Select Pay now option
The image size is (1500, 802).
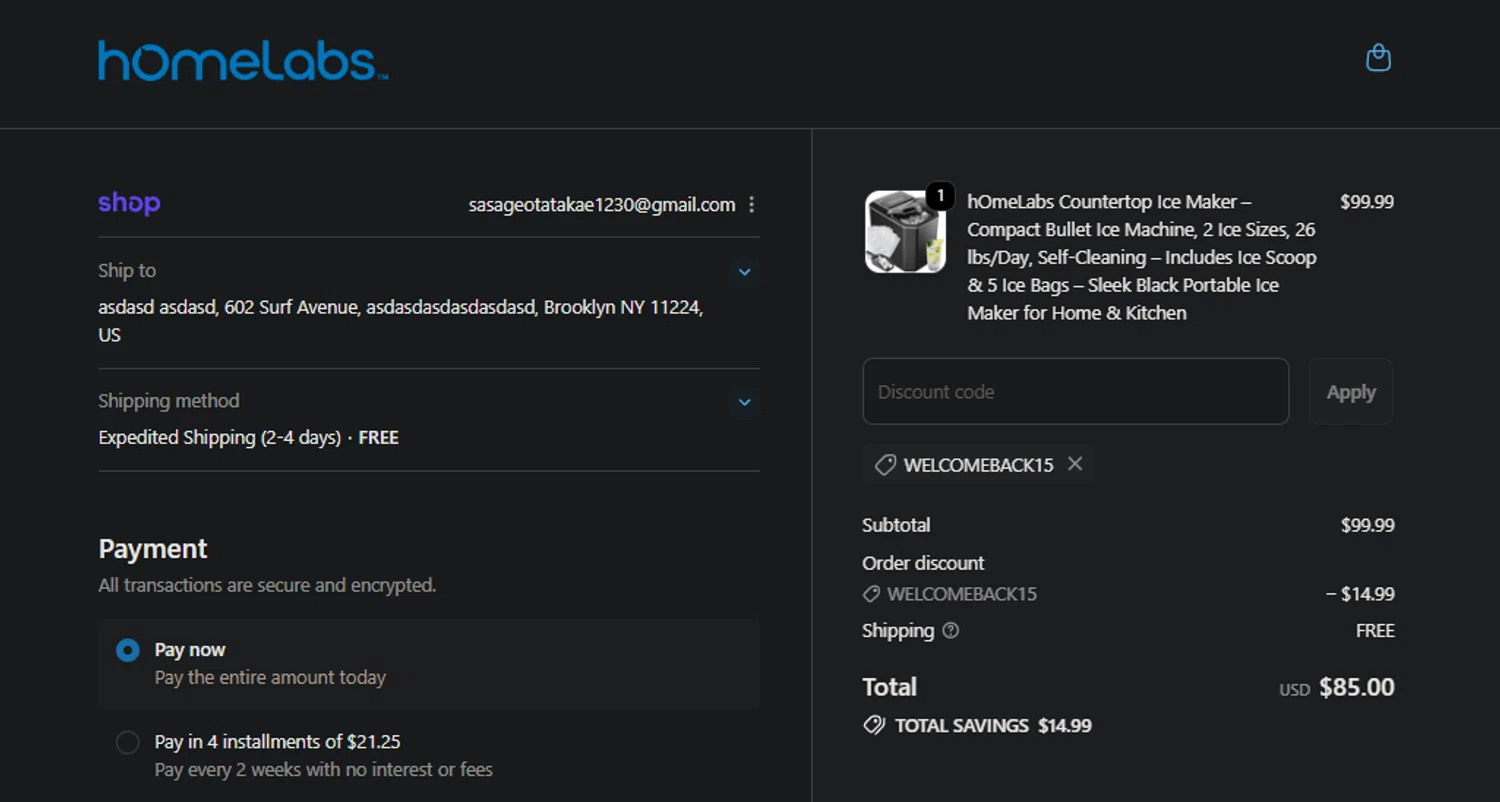pyautogui.click(x=128, y=651)
